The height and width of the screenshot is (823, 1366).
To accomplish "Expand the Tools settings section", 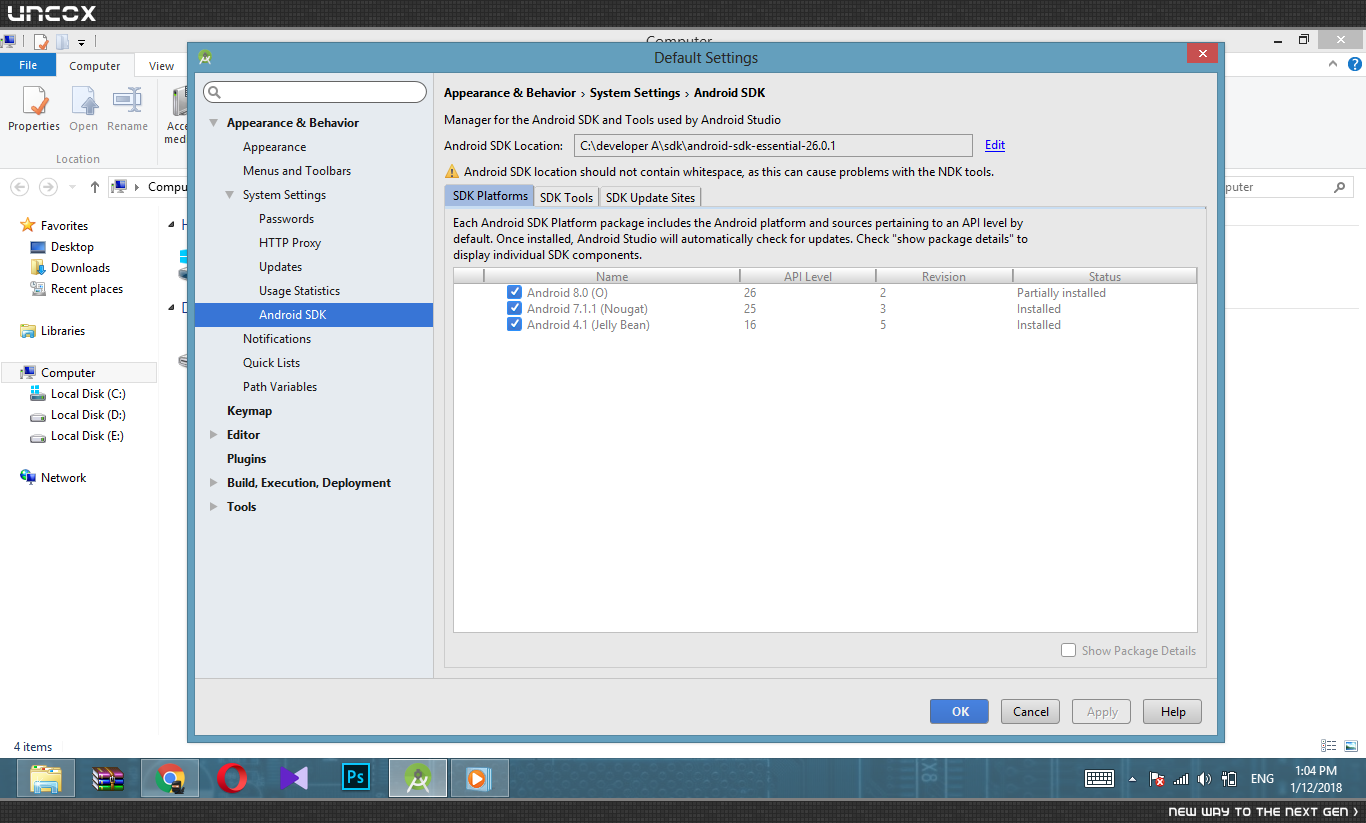I will pyautogui.click(x=214, y=507).
